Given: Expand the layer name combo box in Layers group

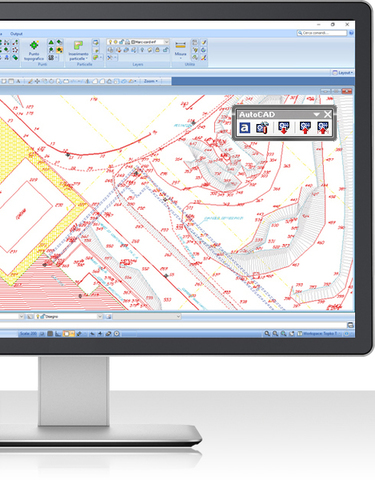Looking at the screenshot, I should [x=150, y=42].
